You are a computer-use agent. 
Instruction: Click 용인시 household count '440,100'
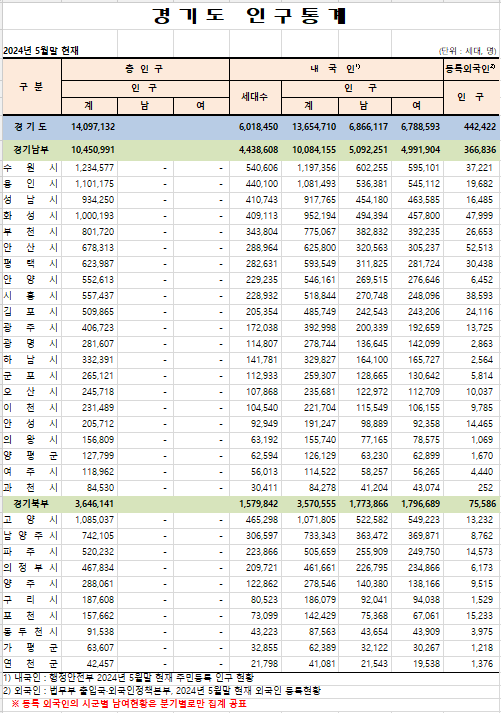point(261,184)
